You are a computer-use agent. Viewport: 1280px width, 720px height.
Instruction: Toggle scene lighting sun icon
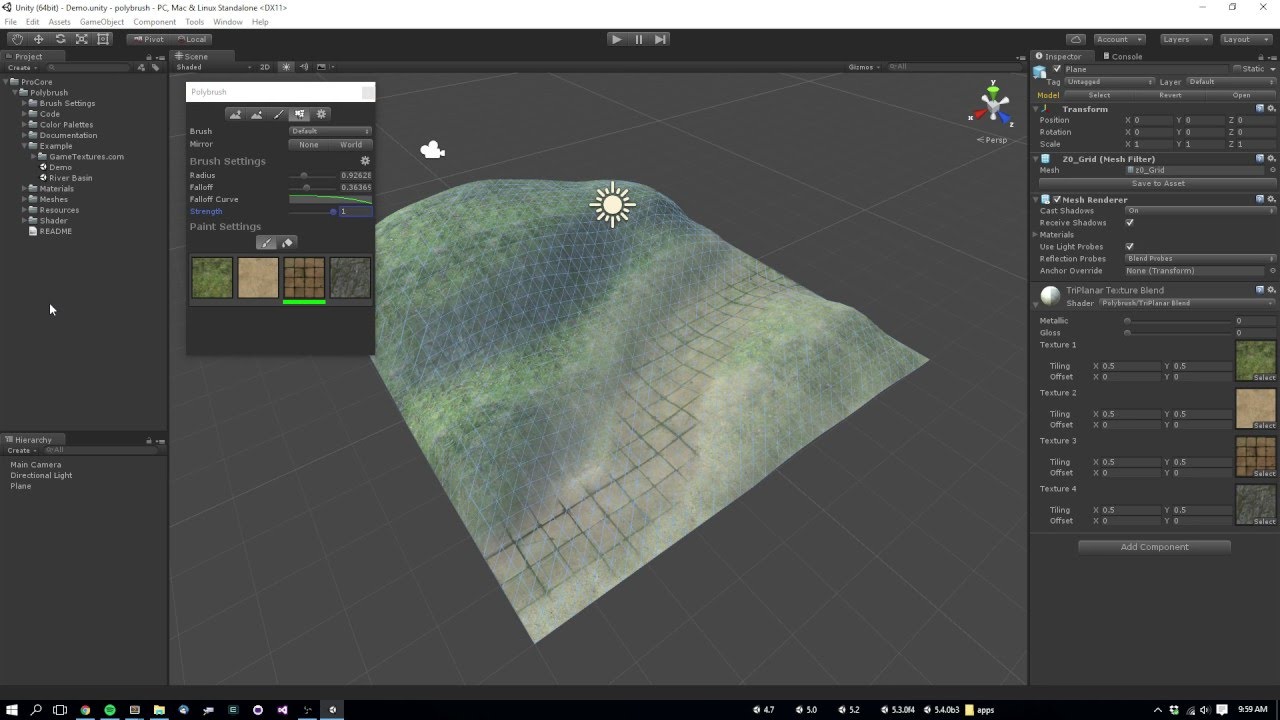[286, 67]
